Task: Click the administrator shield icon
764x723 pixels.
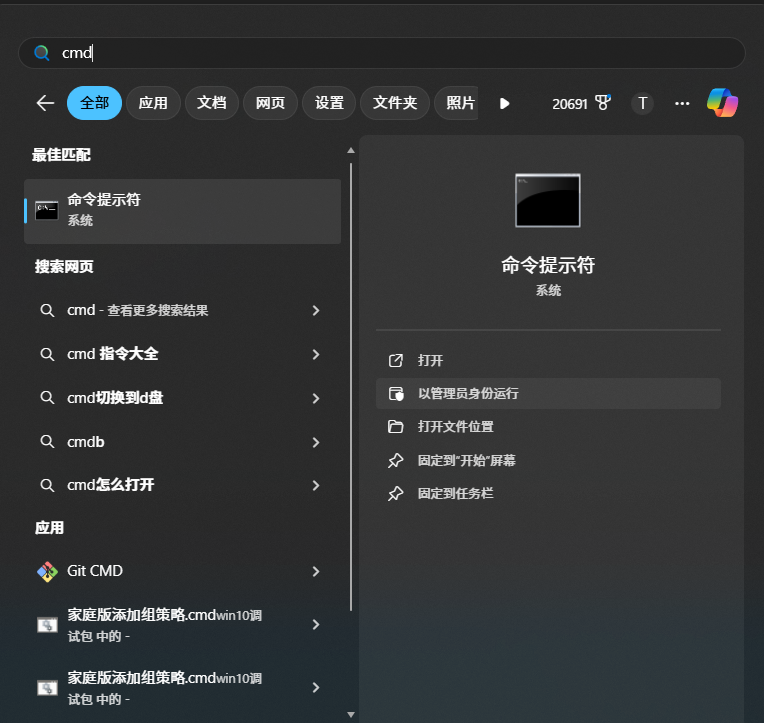Action: coord(396,394)
